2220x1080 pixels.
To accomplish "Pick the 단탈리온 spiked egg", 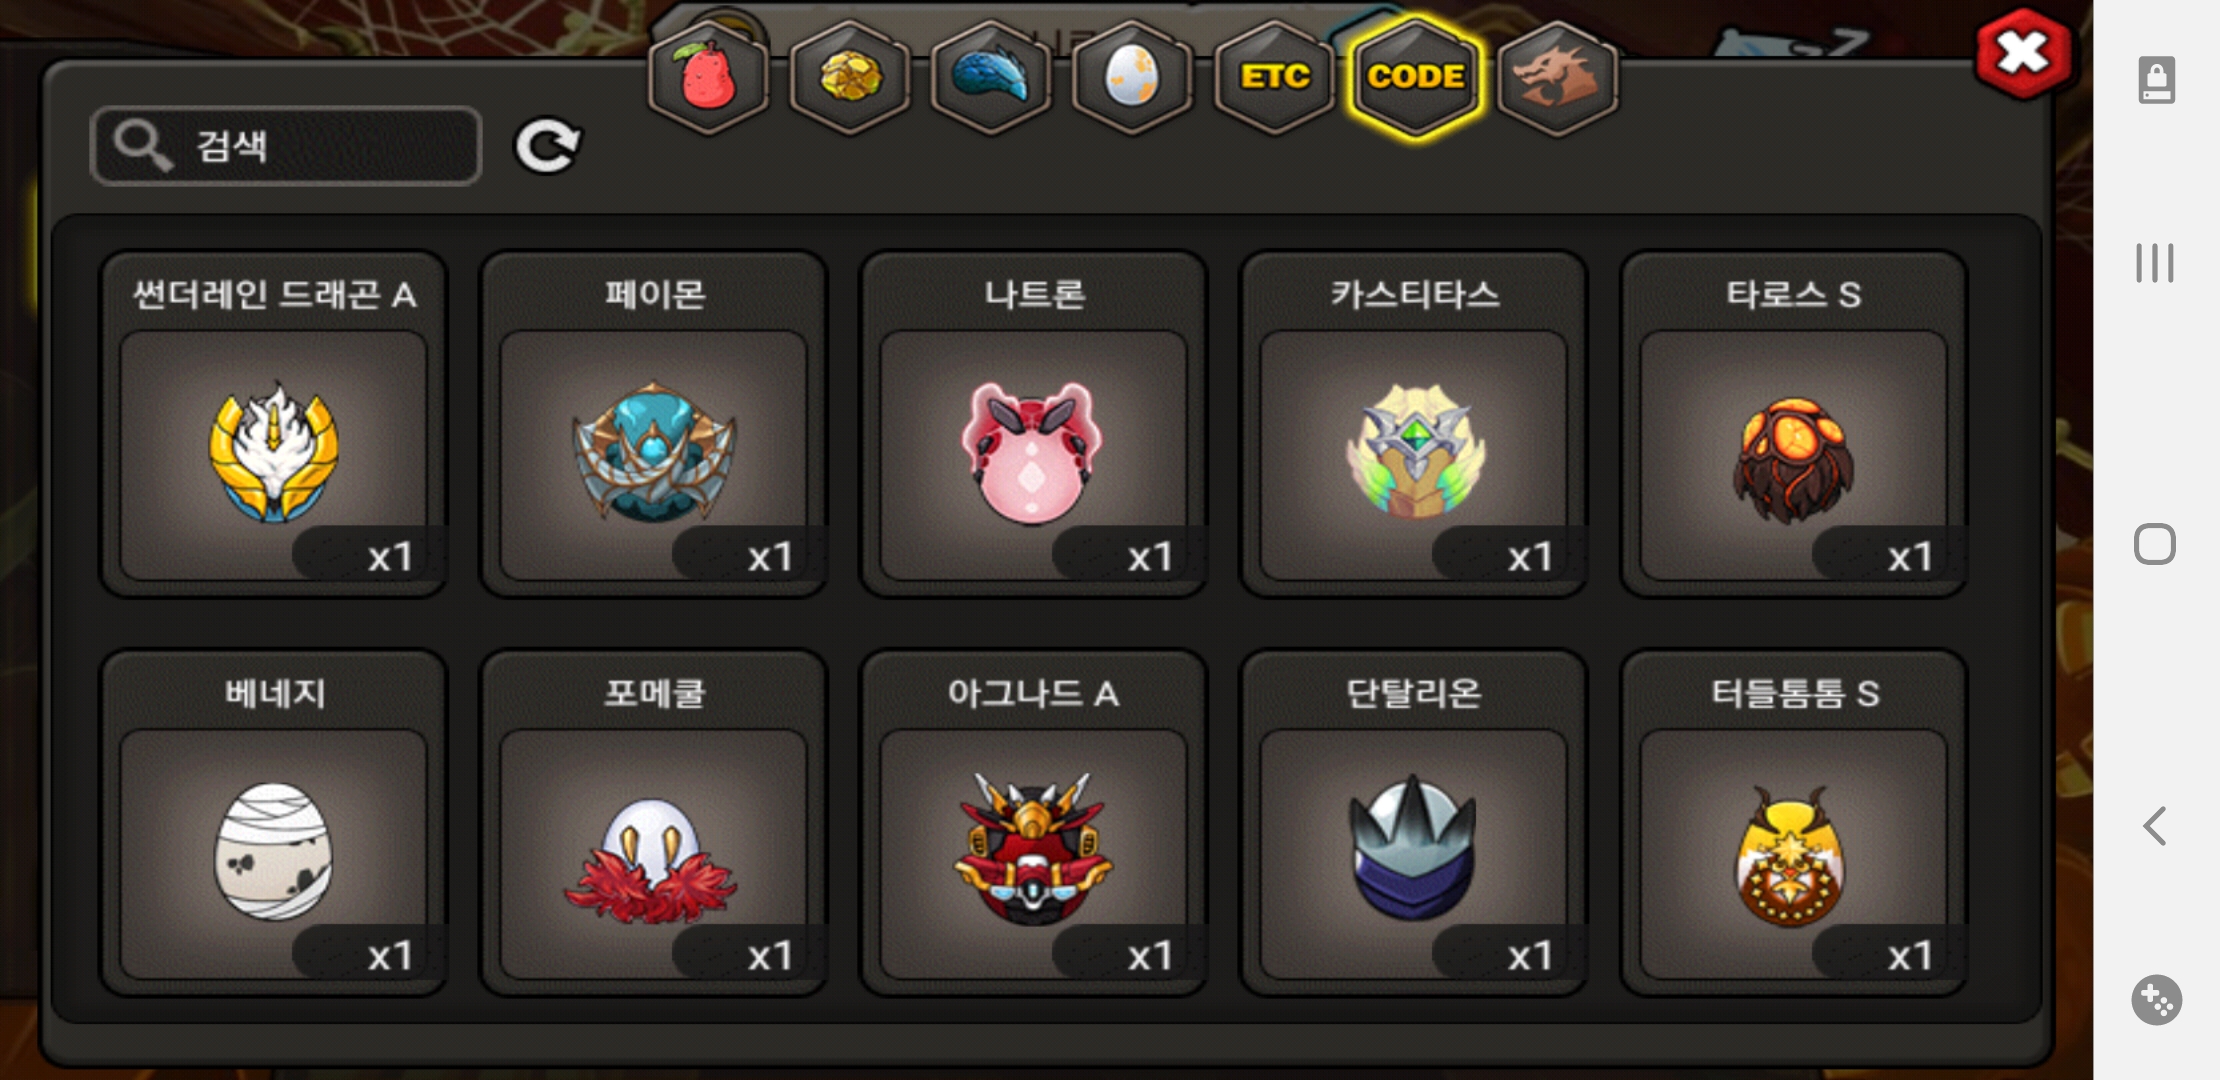I will pyautogui.click(x=1414, y=823).
